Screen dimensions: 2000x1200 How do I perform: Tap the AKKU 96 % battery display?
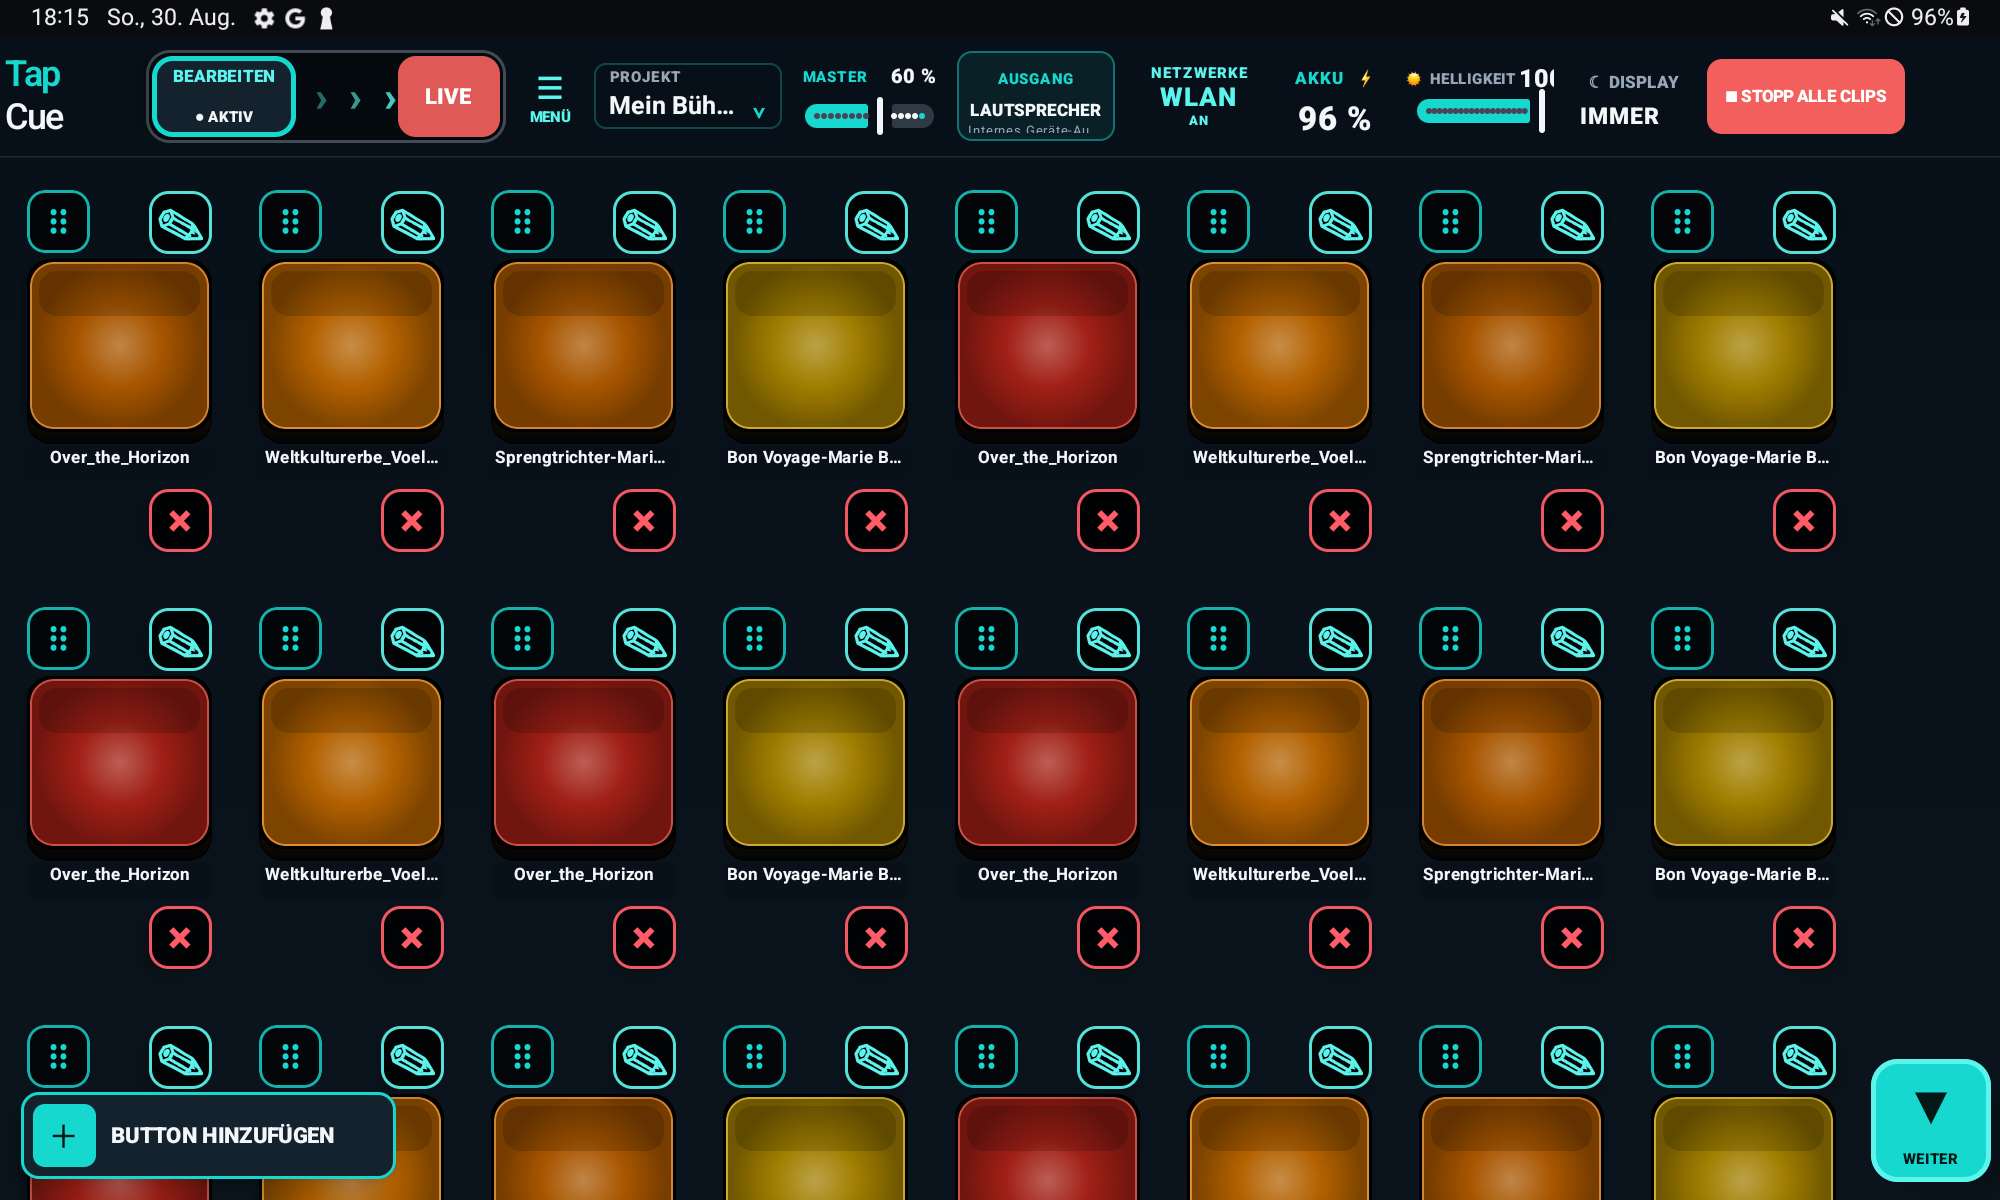pyautogui.click(x=1333, y=101)
